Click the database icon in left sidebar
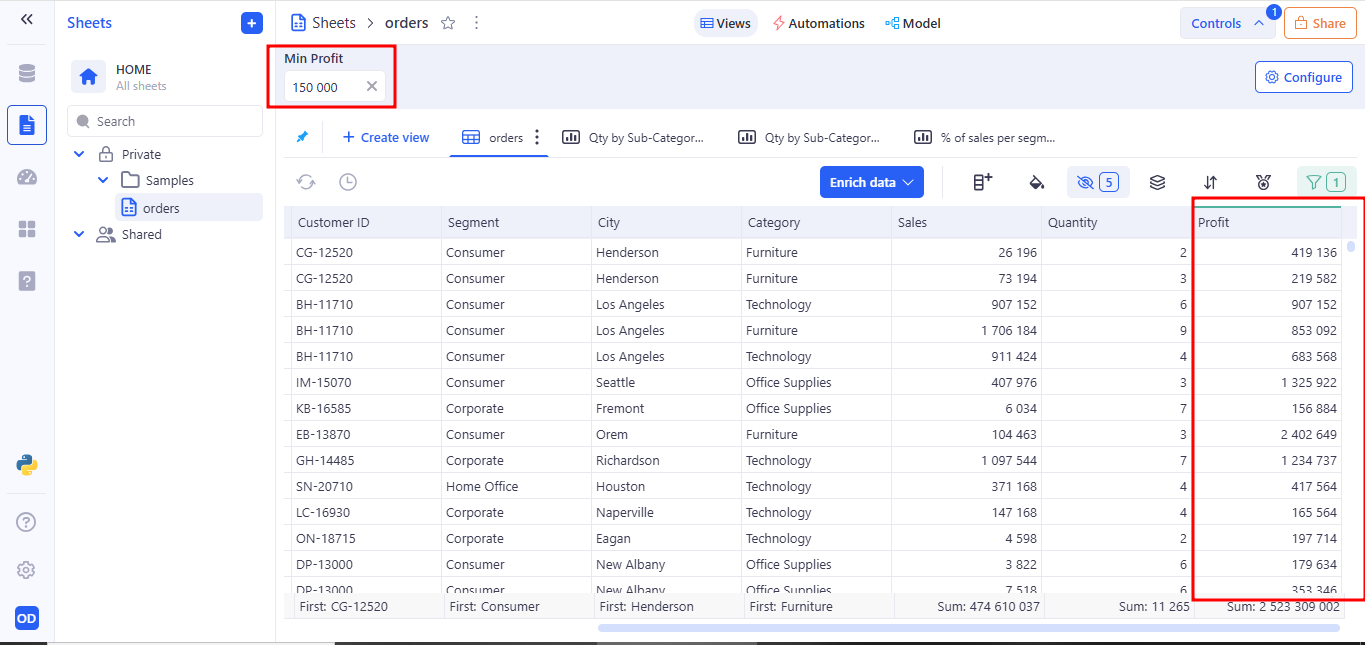The height and width of the screenshot is (645, 1365). (x=27, y=73)
